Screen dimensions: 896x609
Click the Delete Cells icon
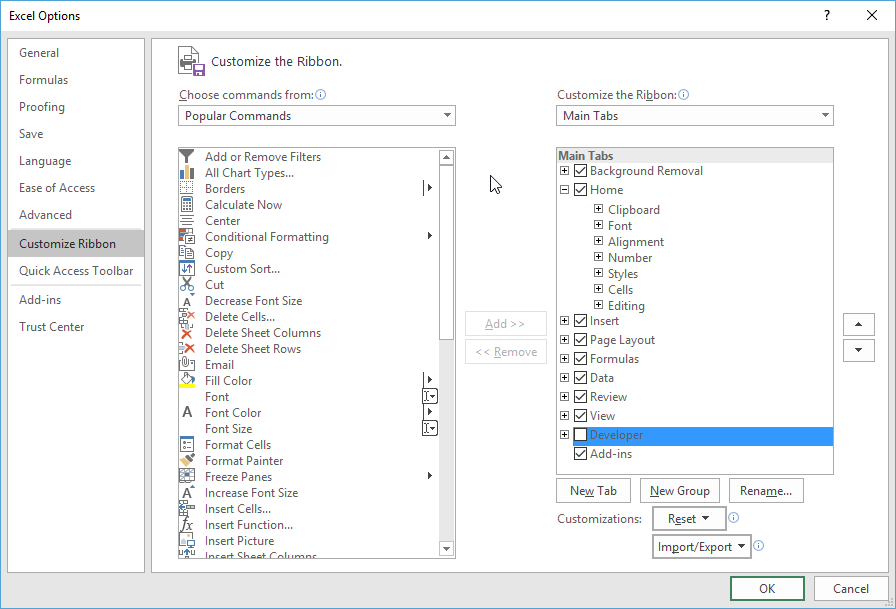(186, 316)
